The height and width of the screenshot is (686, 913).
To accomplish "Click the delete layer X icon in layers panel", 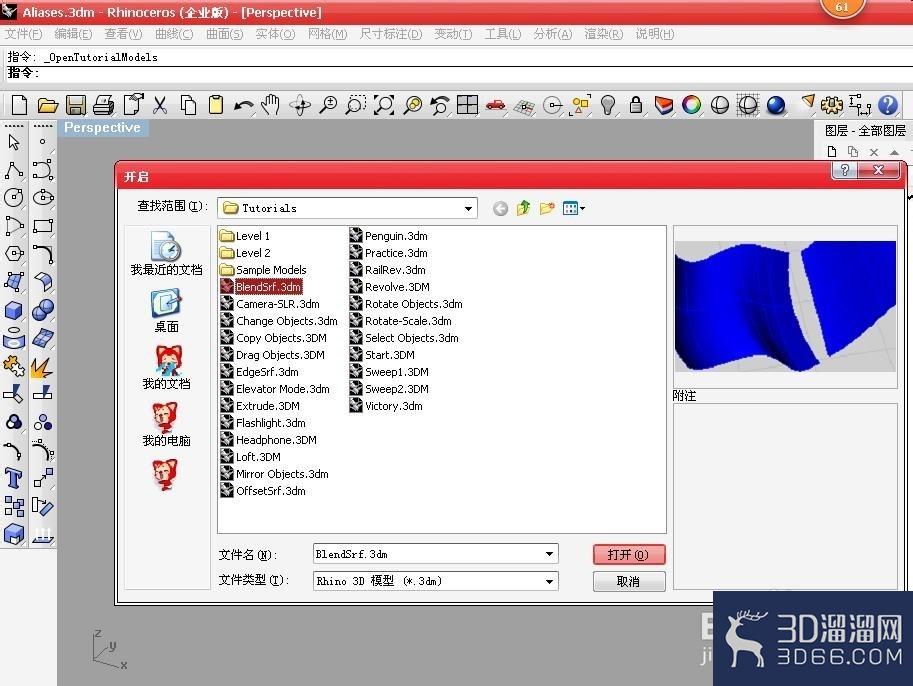I will (873, 152).
